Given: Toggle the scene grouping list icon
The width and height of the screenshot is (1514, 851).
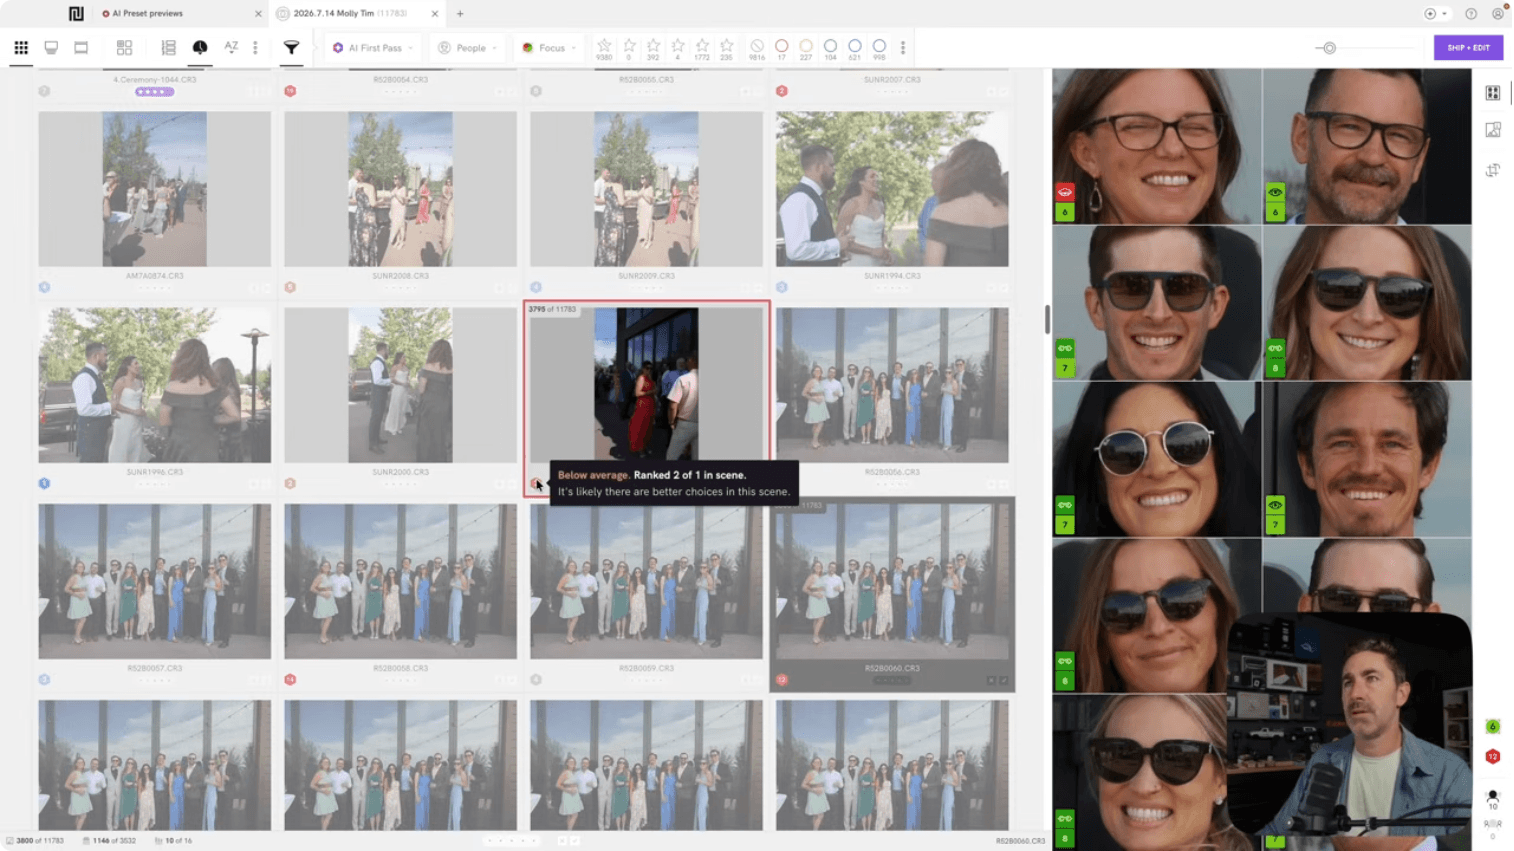Looking at the screenshot, I should click(x=168, y=47).
